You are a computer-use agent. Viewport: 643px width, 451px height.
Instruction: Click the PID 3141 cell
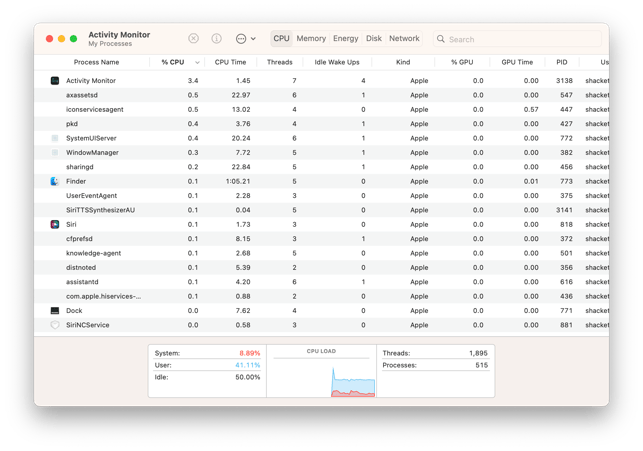click(x=564, y=210)
